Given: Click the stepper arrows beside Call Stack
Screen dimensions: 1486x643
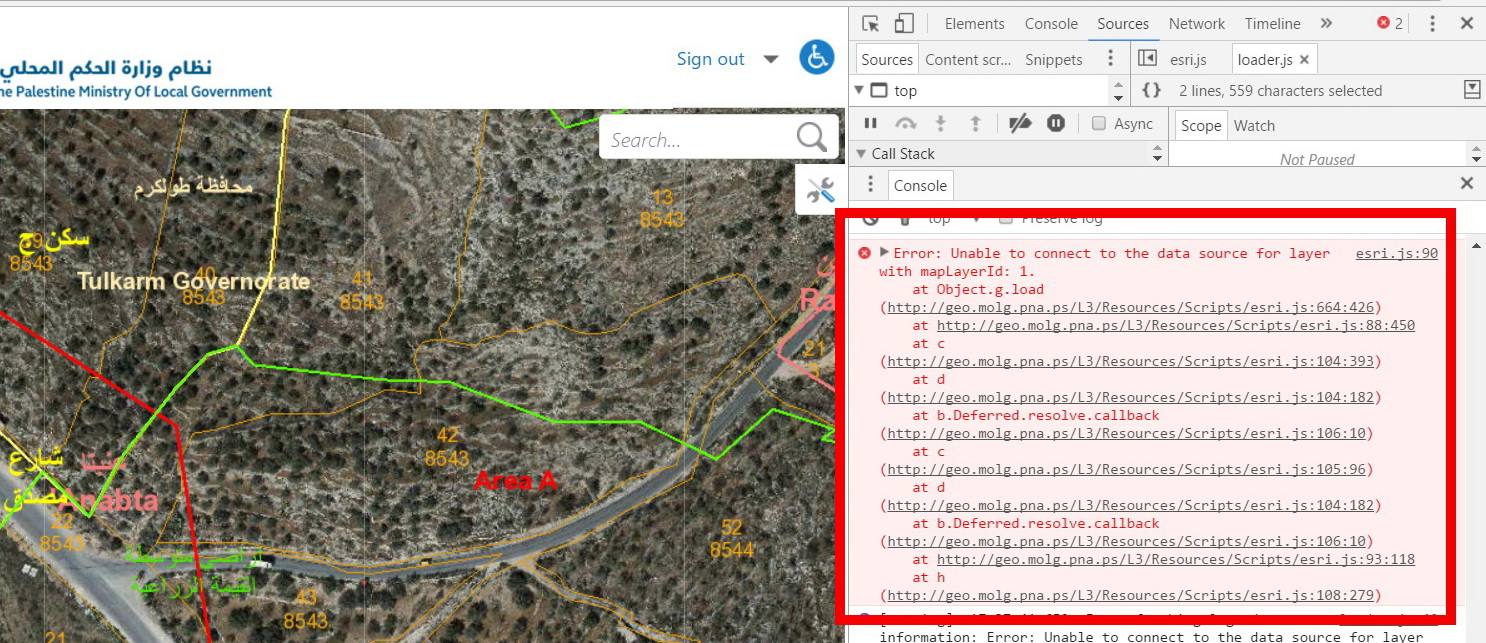Looking at the screenshot, I should pyautogui.click(x=1158, y=154).
